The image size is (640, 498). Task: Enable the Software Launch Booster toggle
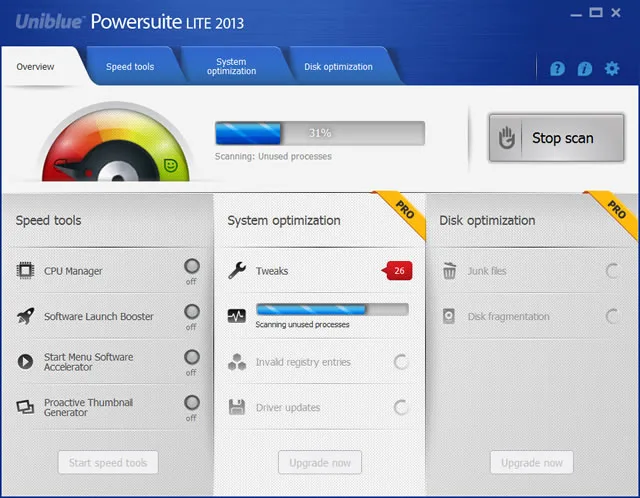point(191,312)
